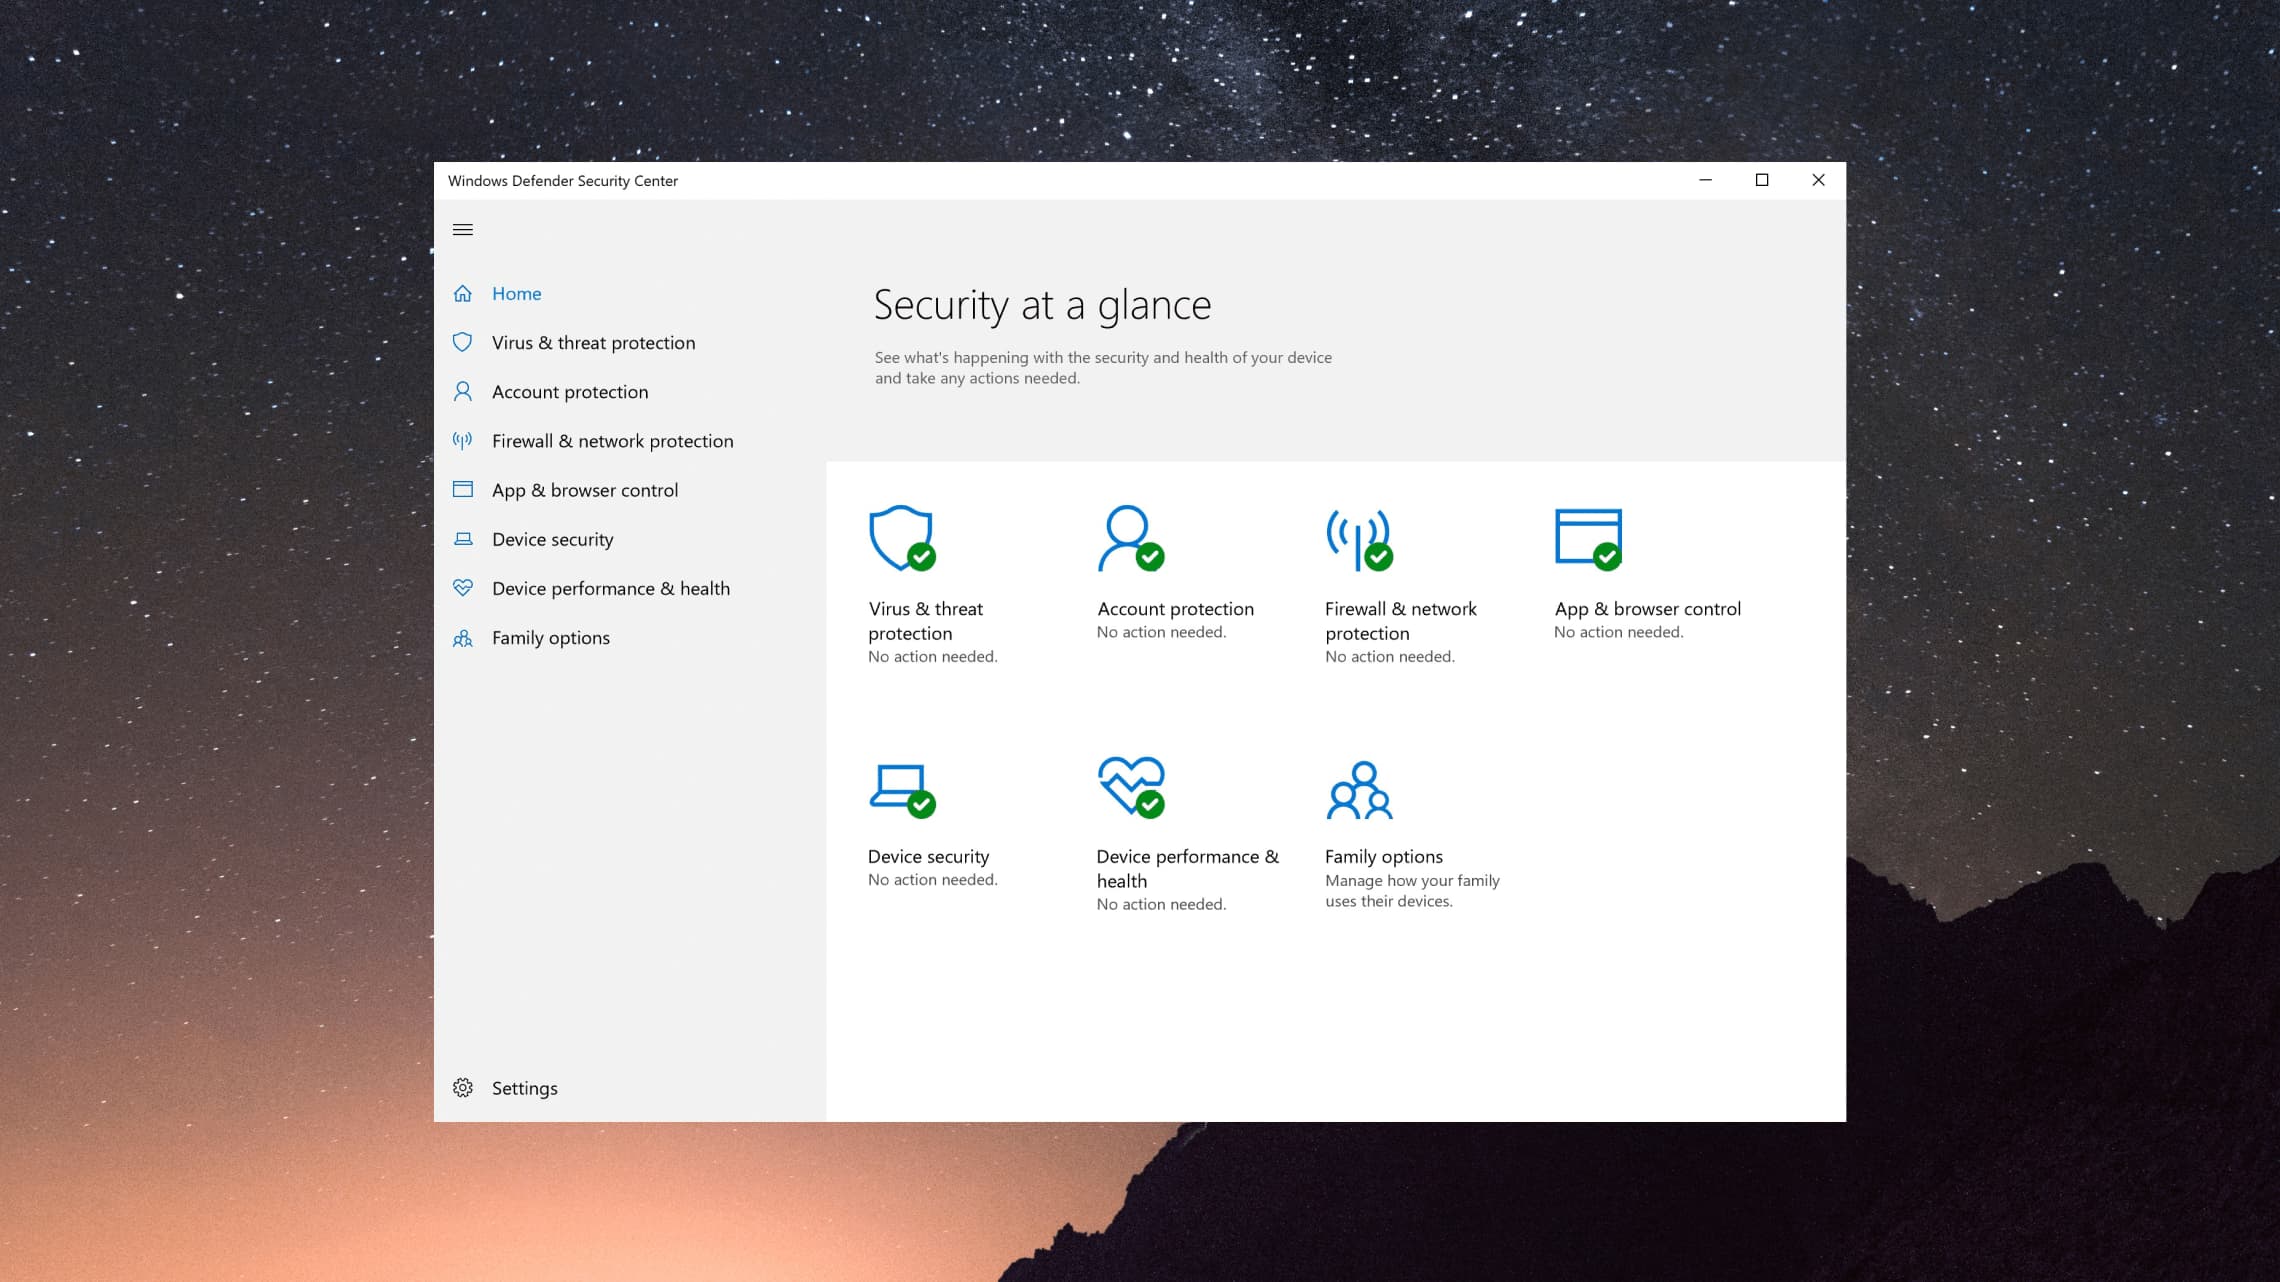
Task: Click the Firewall & network protection icon
Action: (1358, 538)
